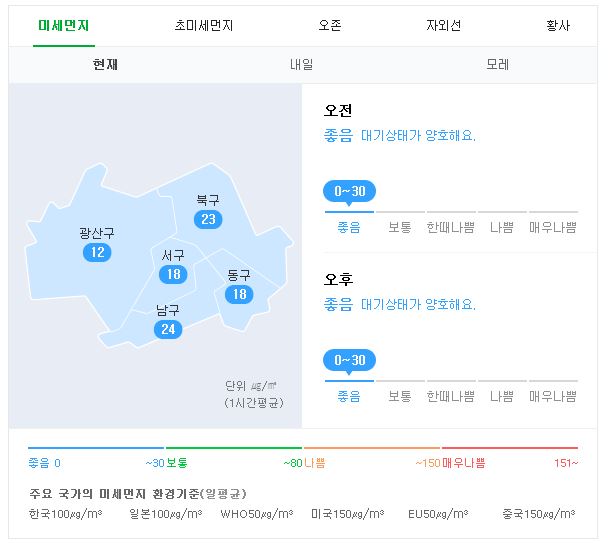
Task: Click the 보통 level under 오후 scale
Action: tap(400, 396)
